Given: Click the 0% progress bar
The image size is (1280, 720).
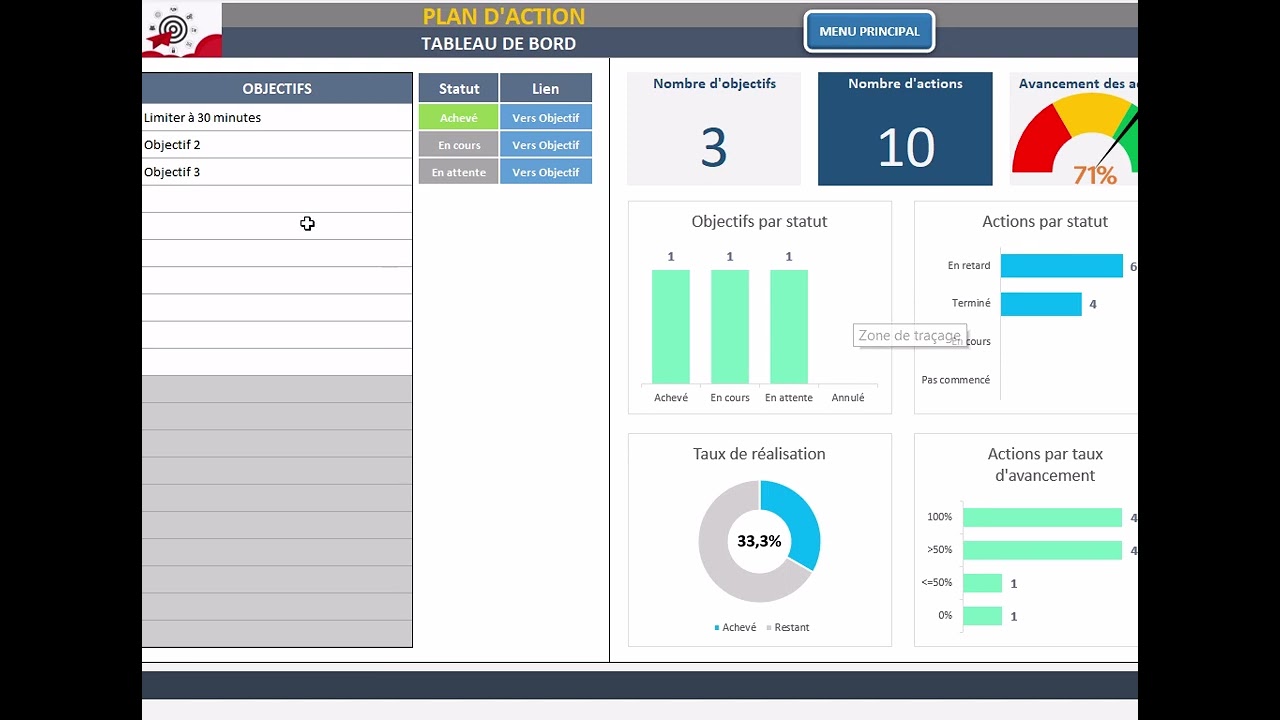Looking at the screenshot, I should click(x=982, y=616).
